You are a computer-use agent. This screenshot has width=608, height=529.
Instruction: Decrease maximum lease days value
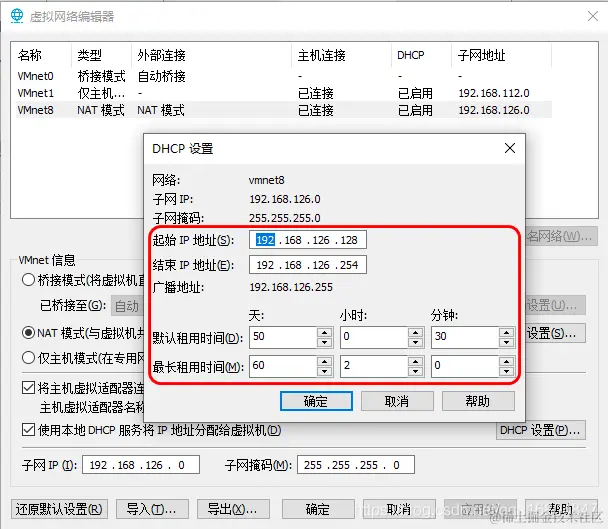[x=324, y=371]
